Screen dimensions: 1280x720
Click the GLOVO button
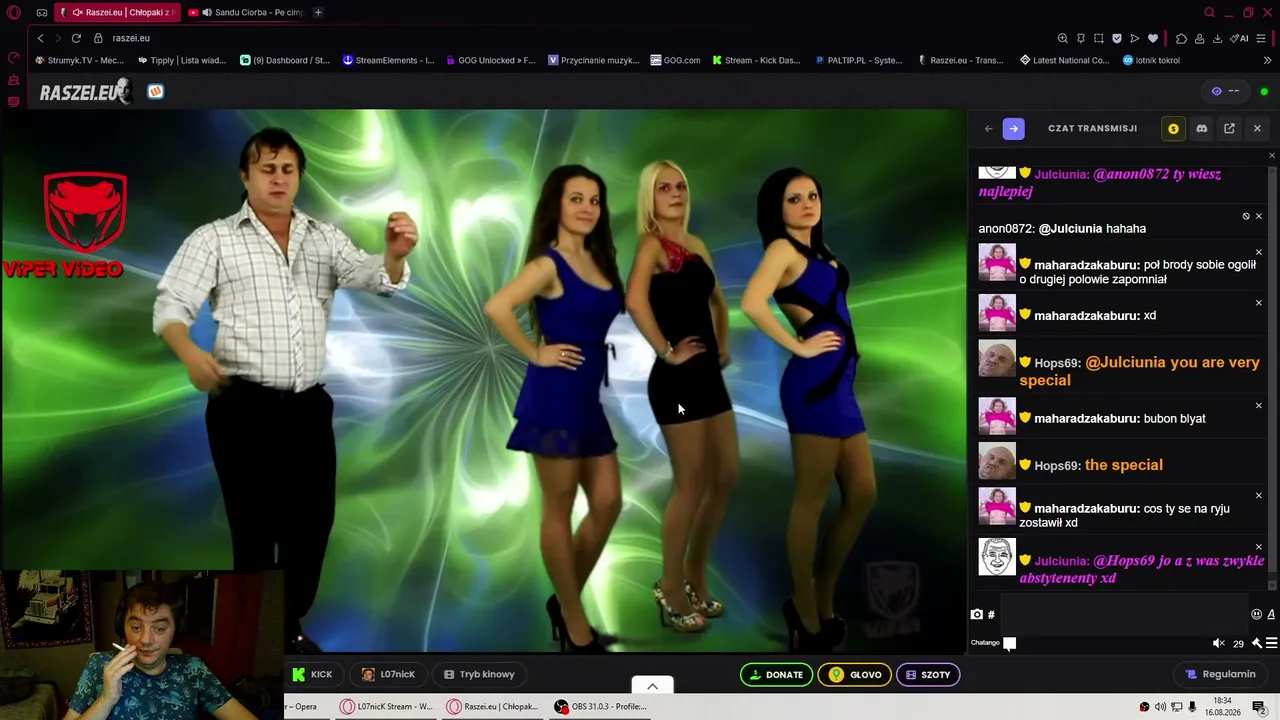pyautogui.click(x=855, y=675)
